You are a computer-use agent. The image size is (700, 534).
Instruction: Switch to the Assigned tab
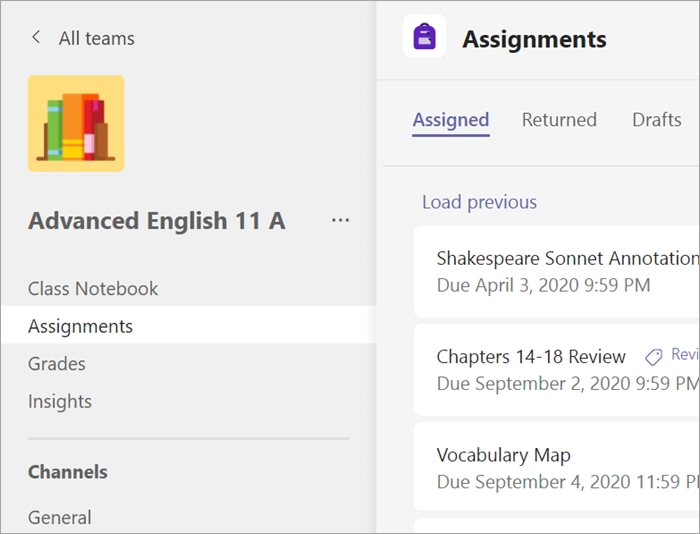[x=451, y=120]
